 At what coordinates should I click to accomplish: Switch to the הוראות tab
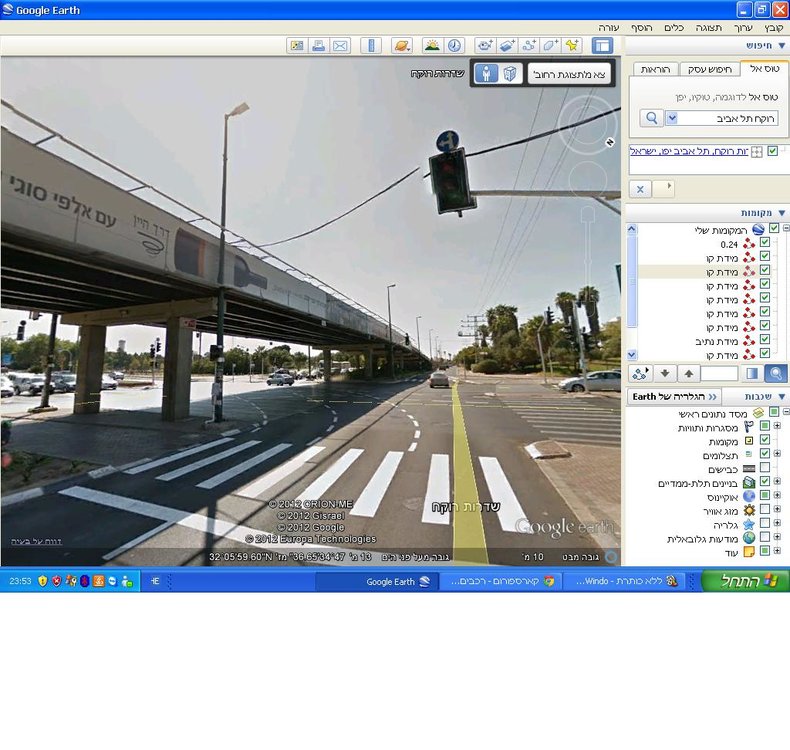pos(655,69)
